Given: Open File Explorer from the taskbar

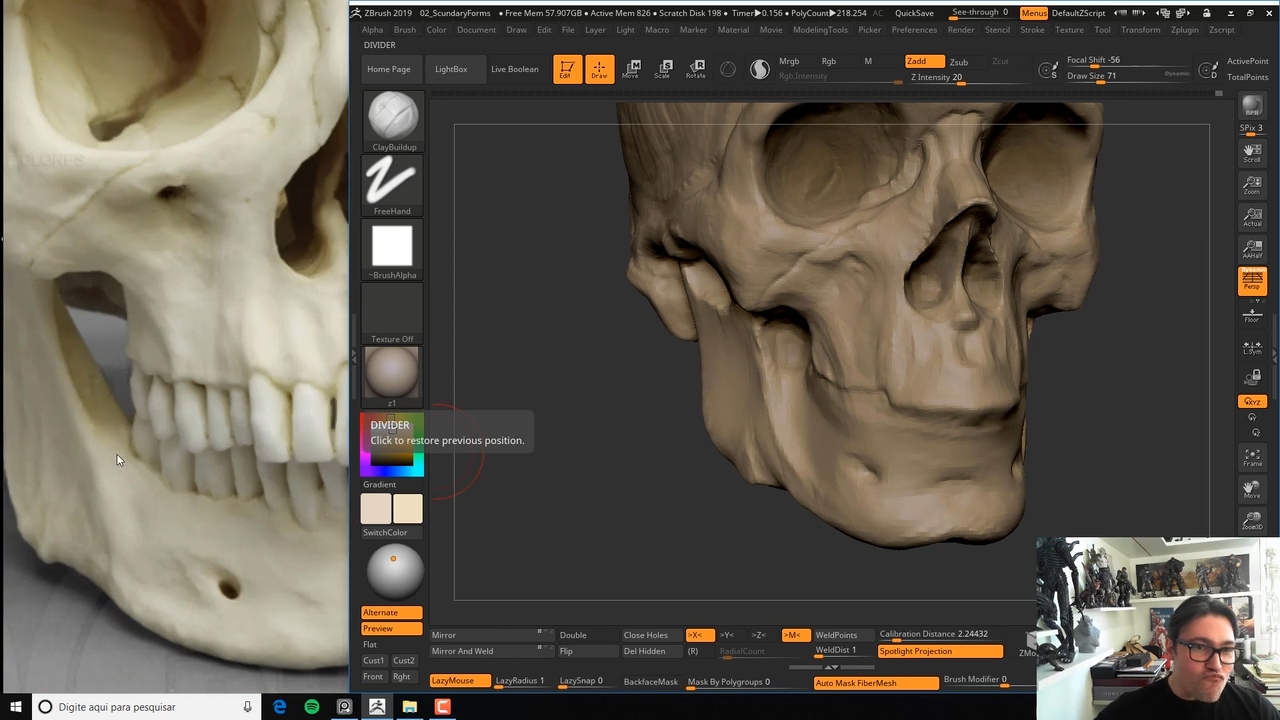Looking at the screenshot, I should [x=409, y=707].
